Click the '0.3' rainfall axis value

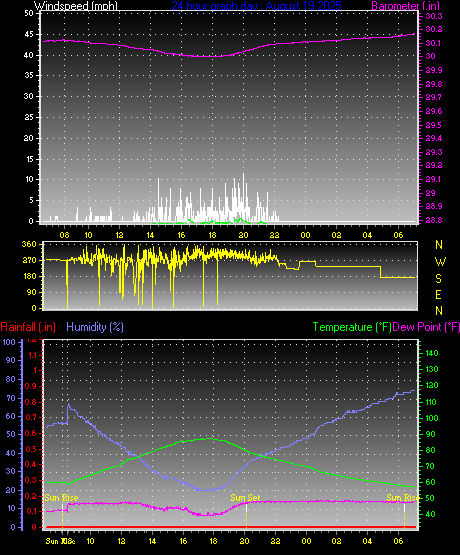click(31, 480)
